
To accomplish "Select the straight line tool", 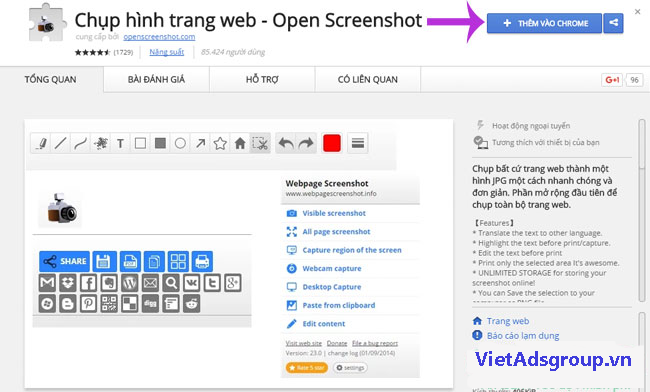I will point(61,143).
